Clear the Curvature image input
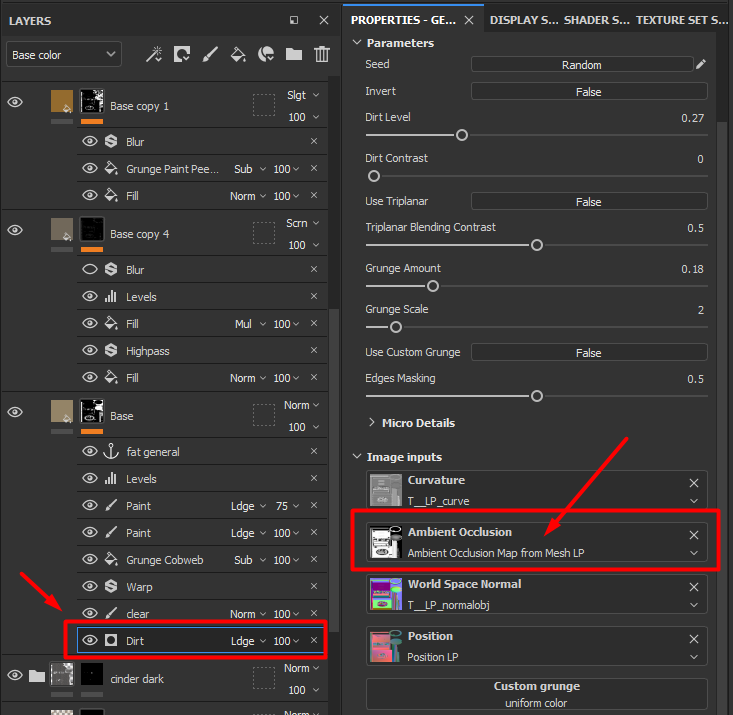The height and width of the screenshot is (715, 733). (694, 483)
